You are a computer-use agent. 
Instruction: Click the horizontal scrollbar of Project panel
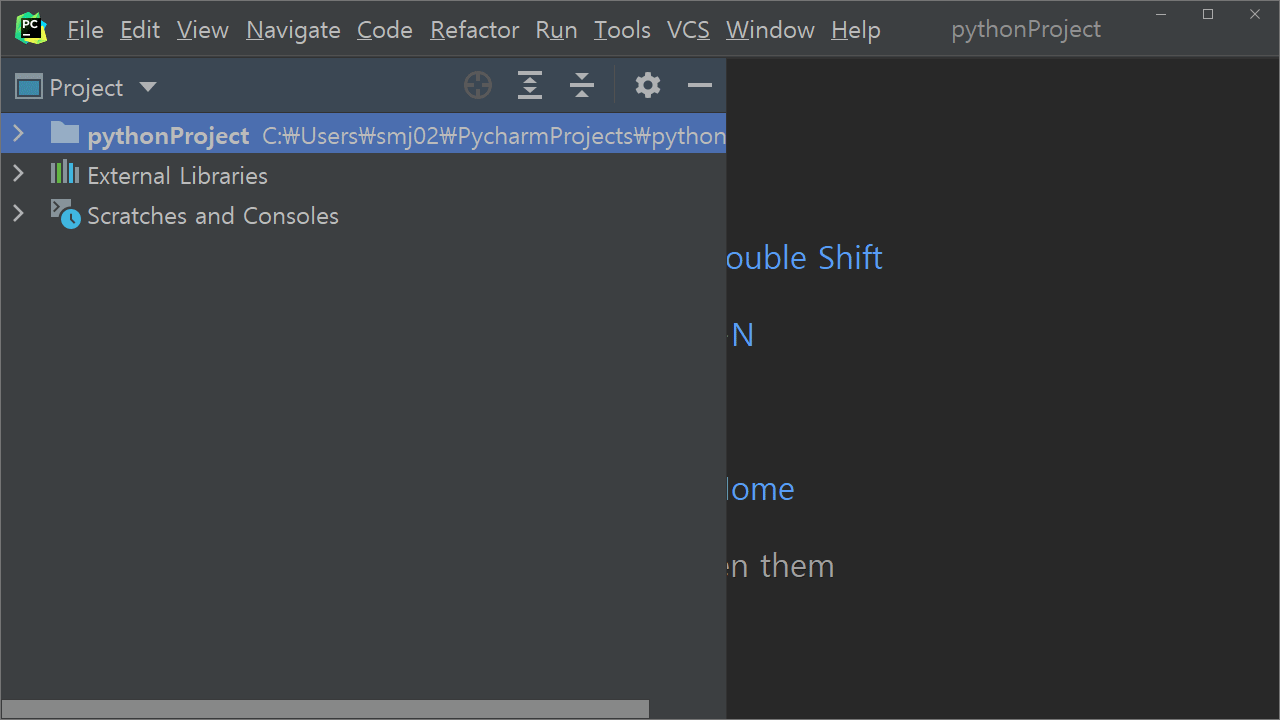(x=325, y=709)
